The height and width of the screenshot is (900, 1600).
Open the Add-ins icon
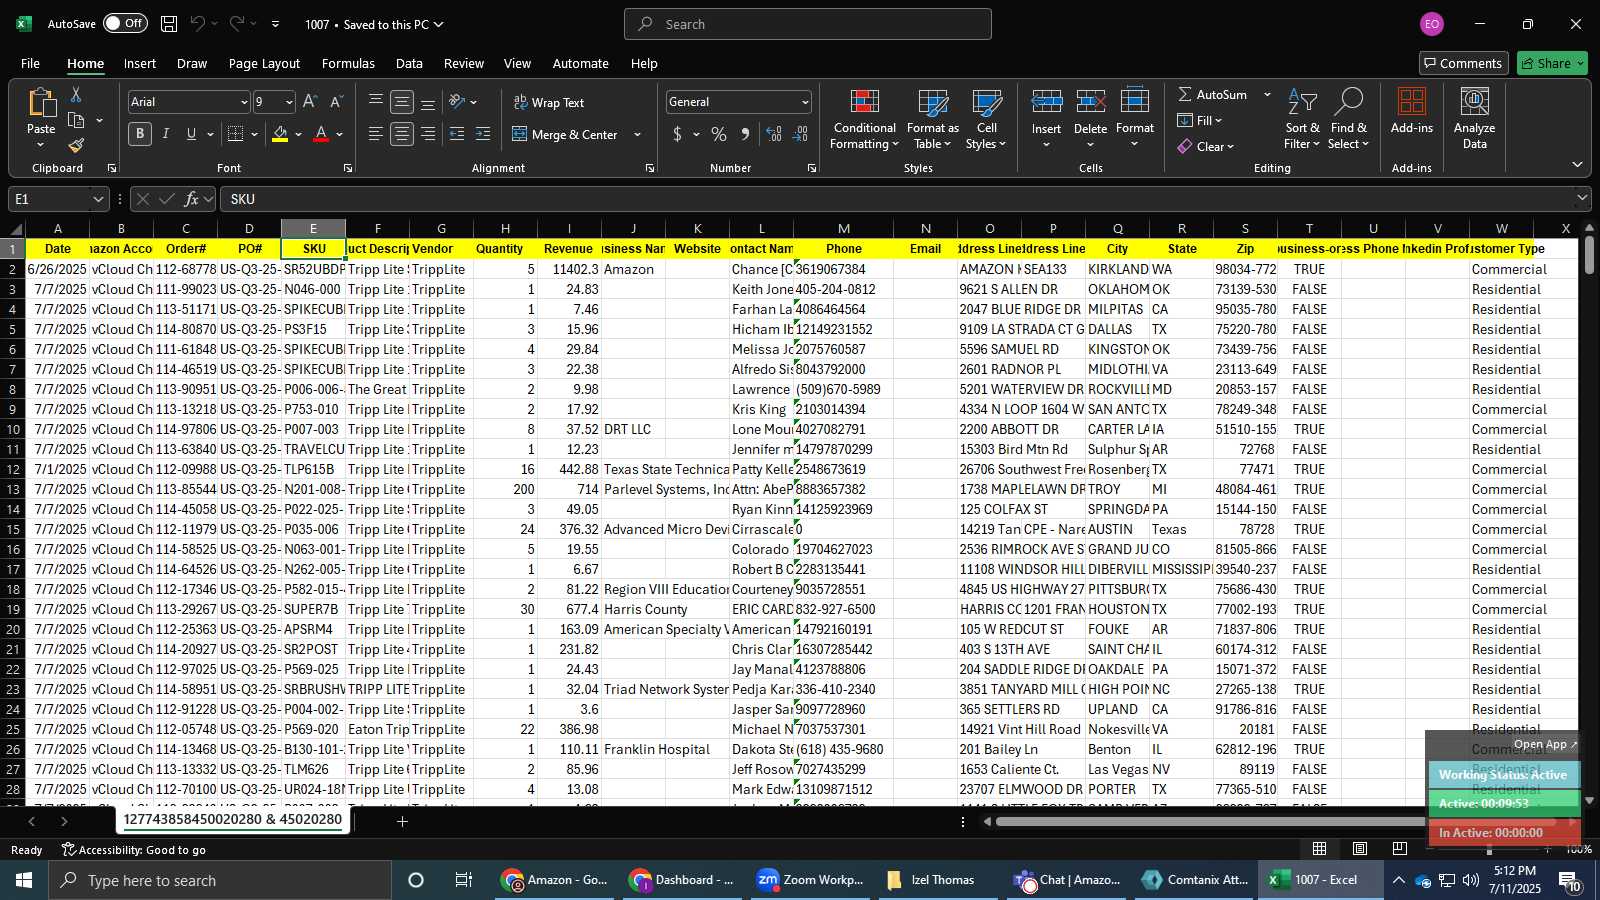[1411, 111]
